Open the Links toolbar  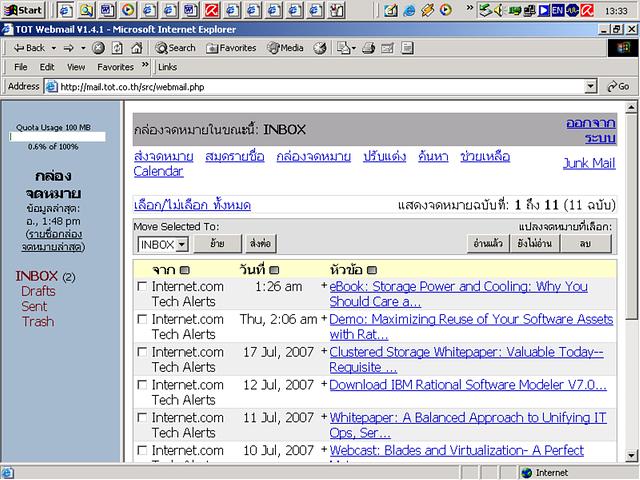pyautogui.click(x=167, y=67)
